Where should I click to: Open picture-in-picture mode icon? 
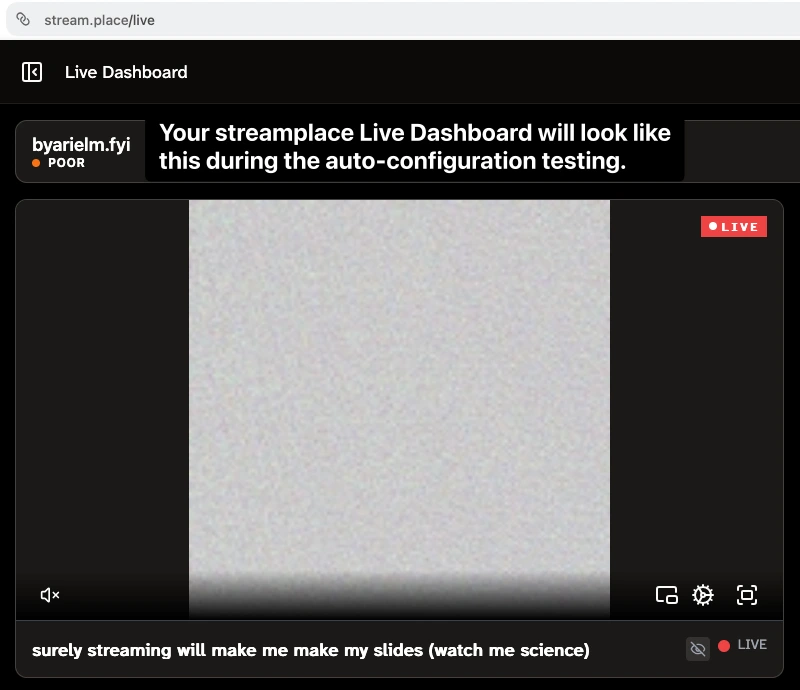(x=666, y=595)
